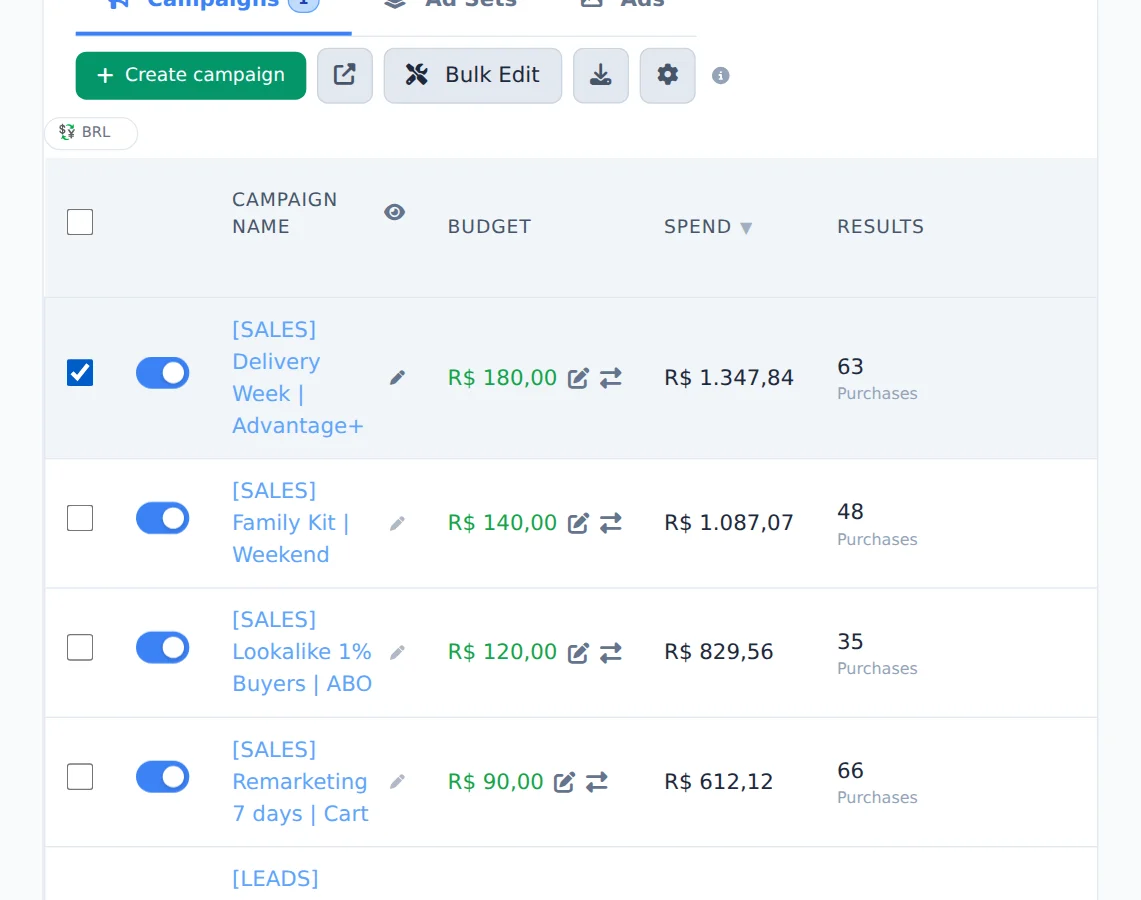This screenshot has height=900, width=1141.
Task: Click swap arrows beside R$ 120,00 budget
Action: [611, 653]
